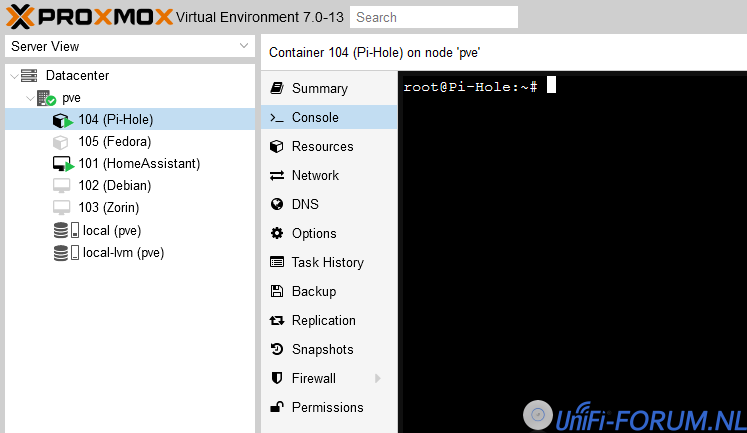This screenshot has height=433, width=747.
Task: Open the Summary tab
Action: tap(319, 89)
